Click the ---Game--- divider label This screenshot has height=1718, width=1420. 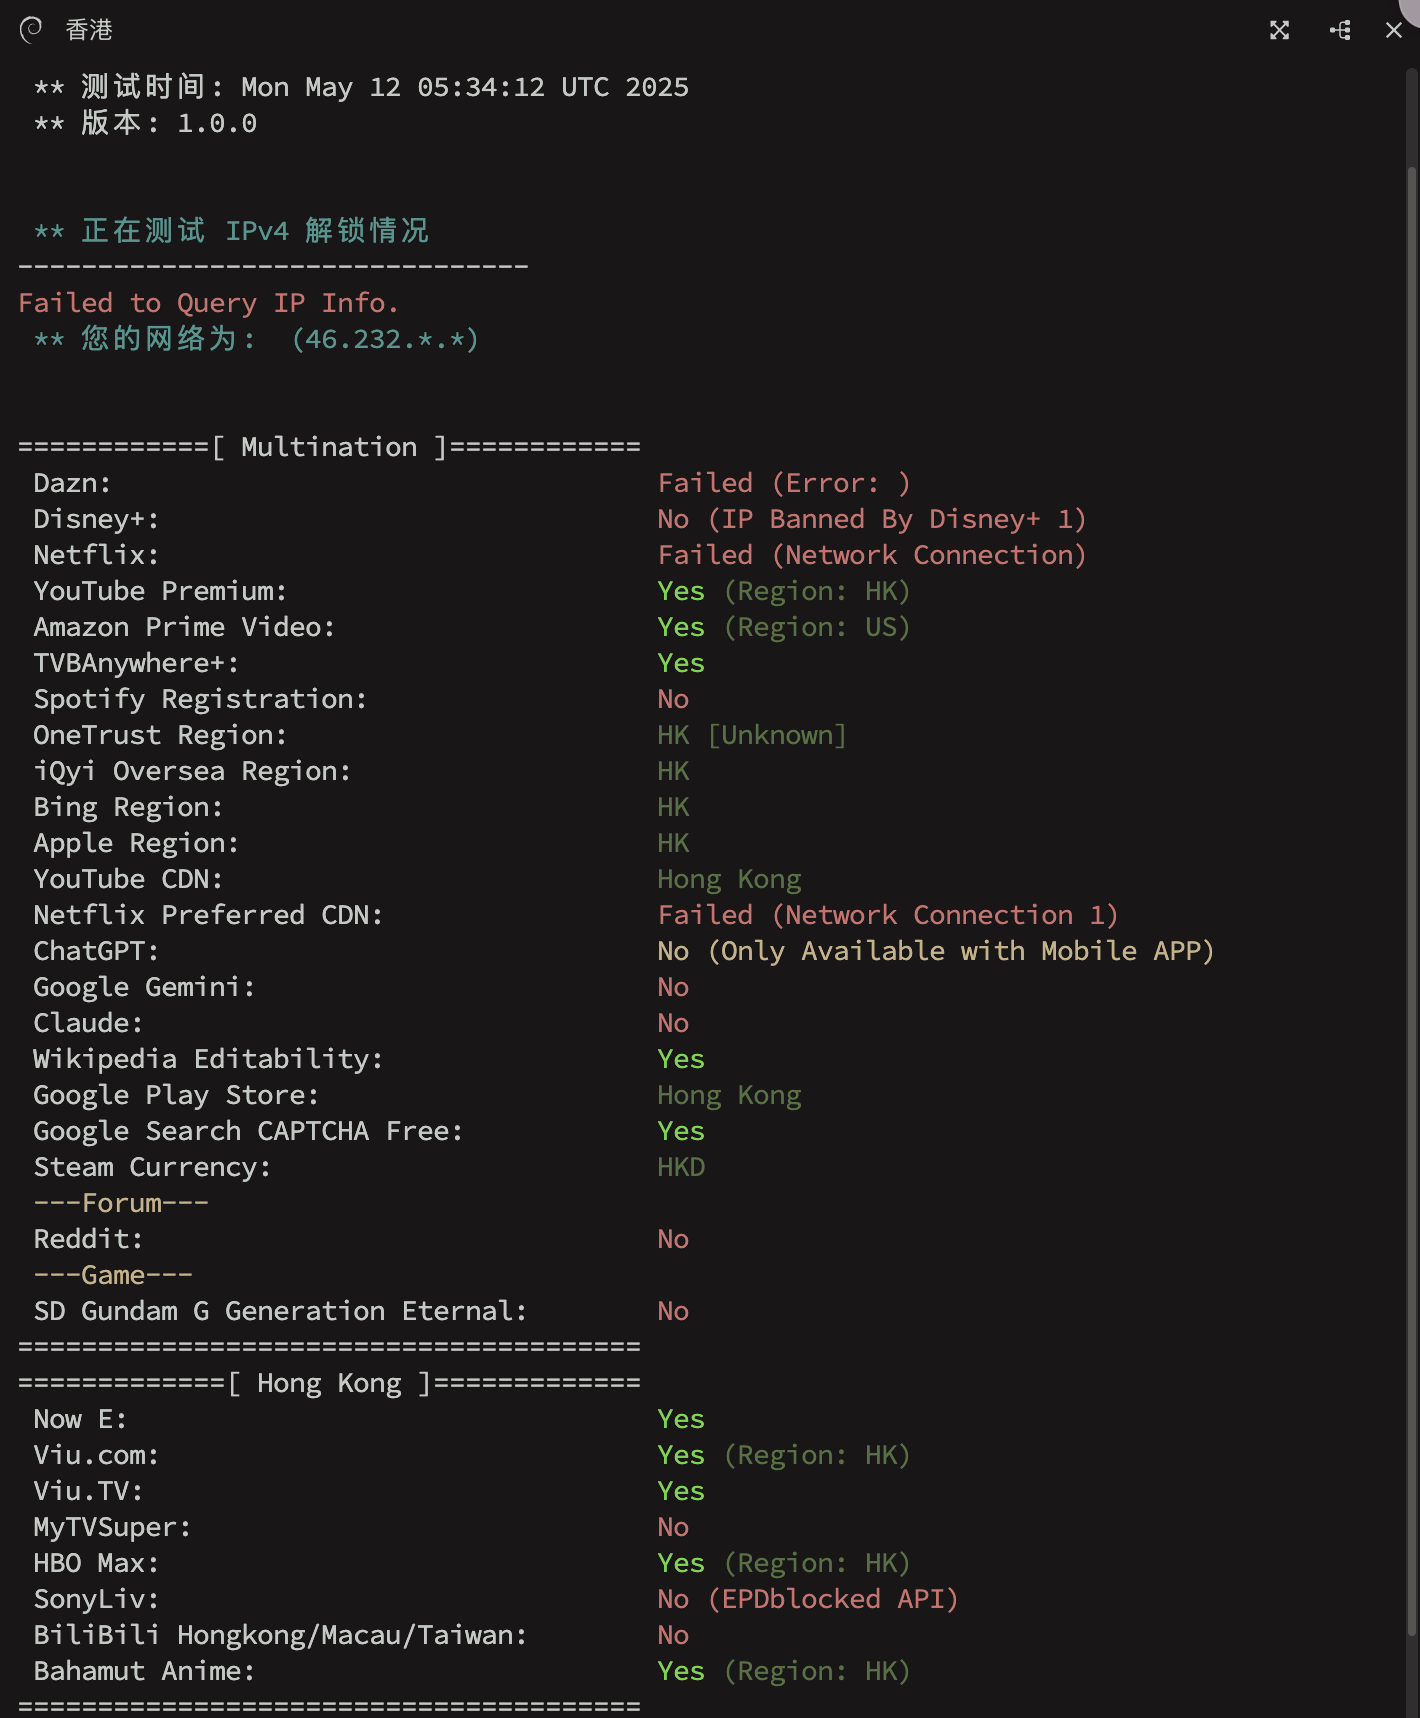pyautogui.click(x=113, y=1275)
